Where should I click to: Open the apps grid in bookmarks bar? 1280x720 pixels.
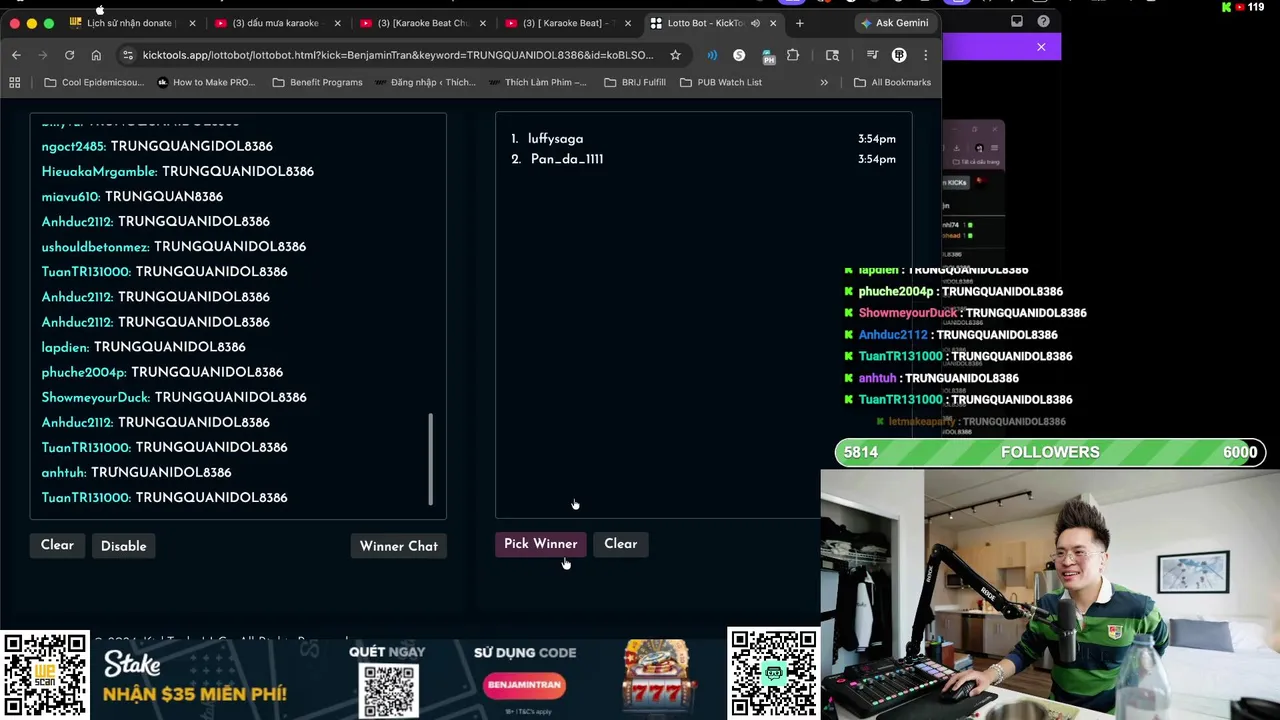pos(15,82)
